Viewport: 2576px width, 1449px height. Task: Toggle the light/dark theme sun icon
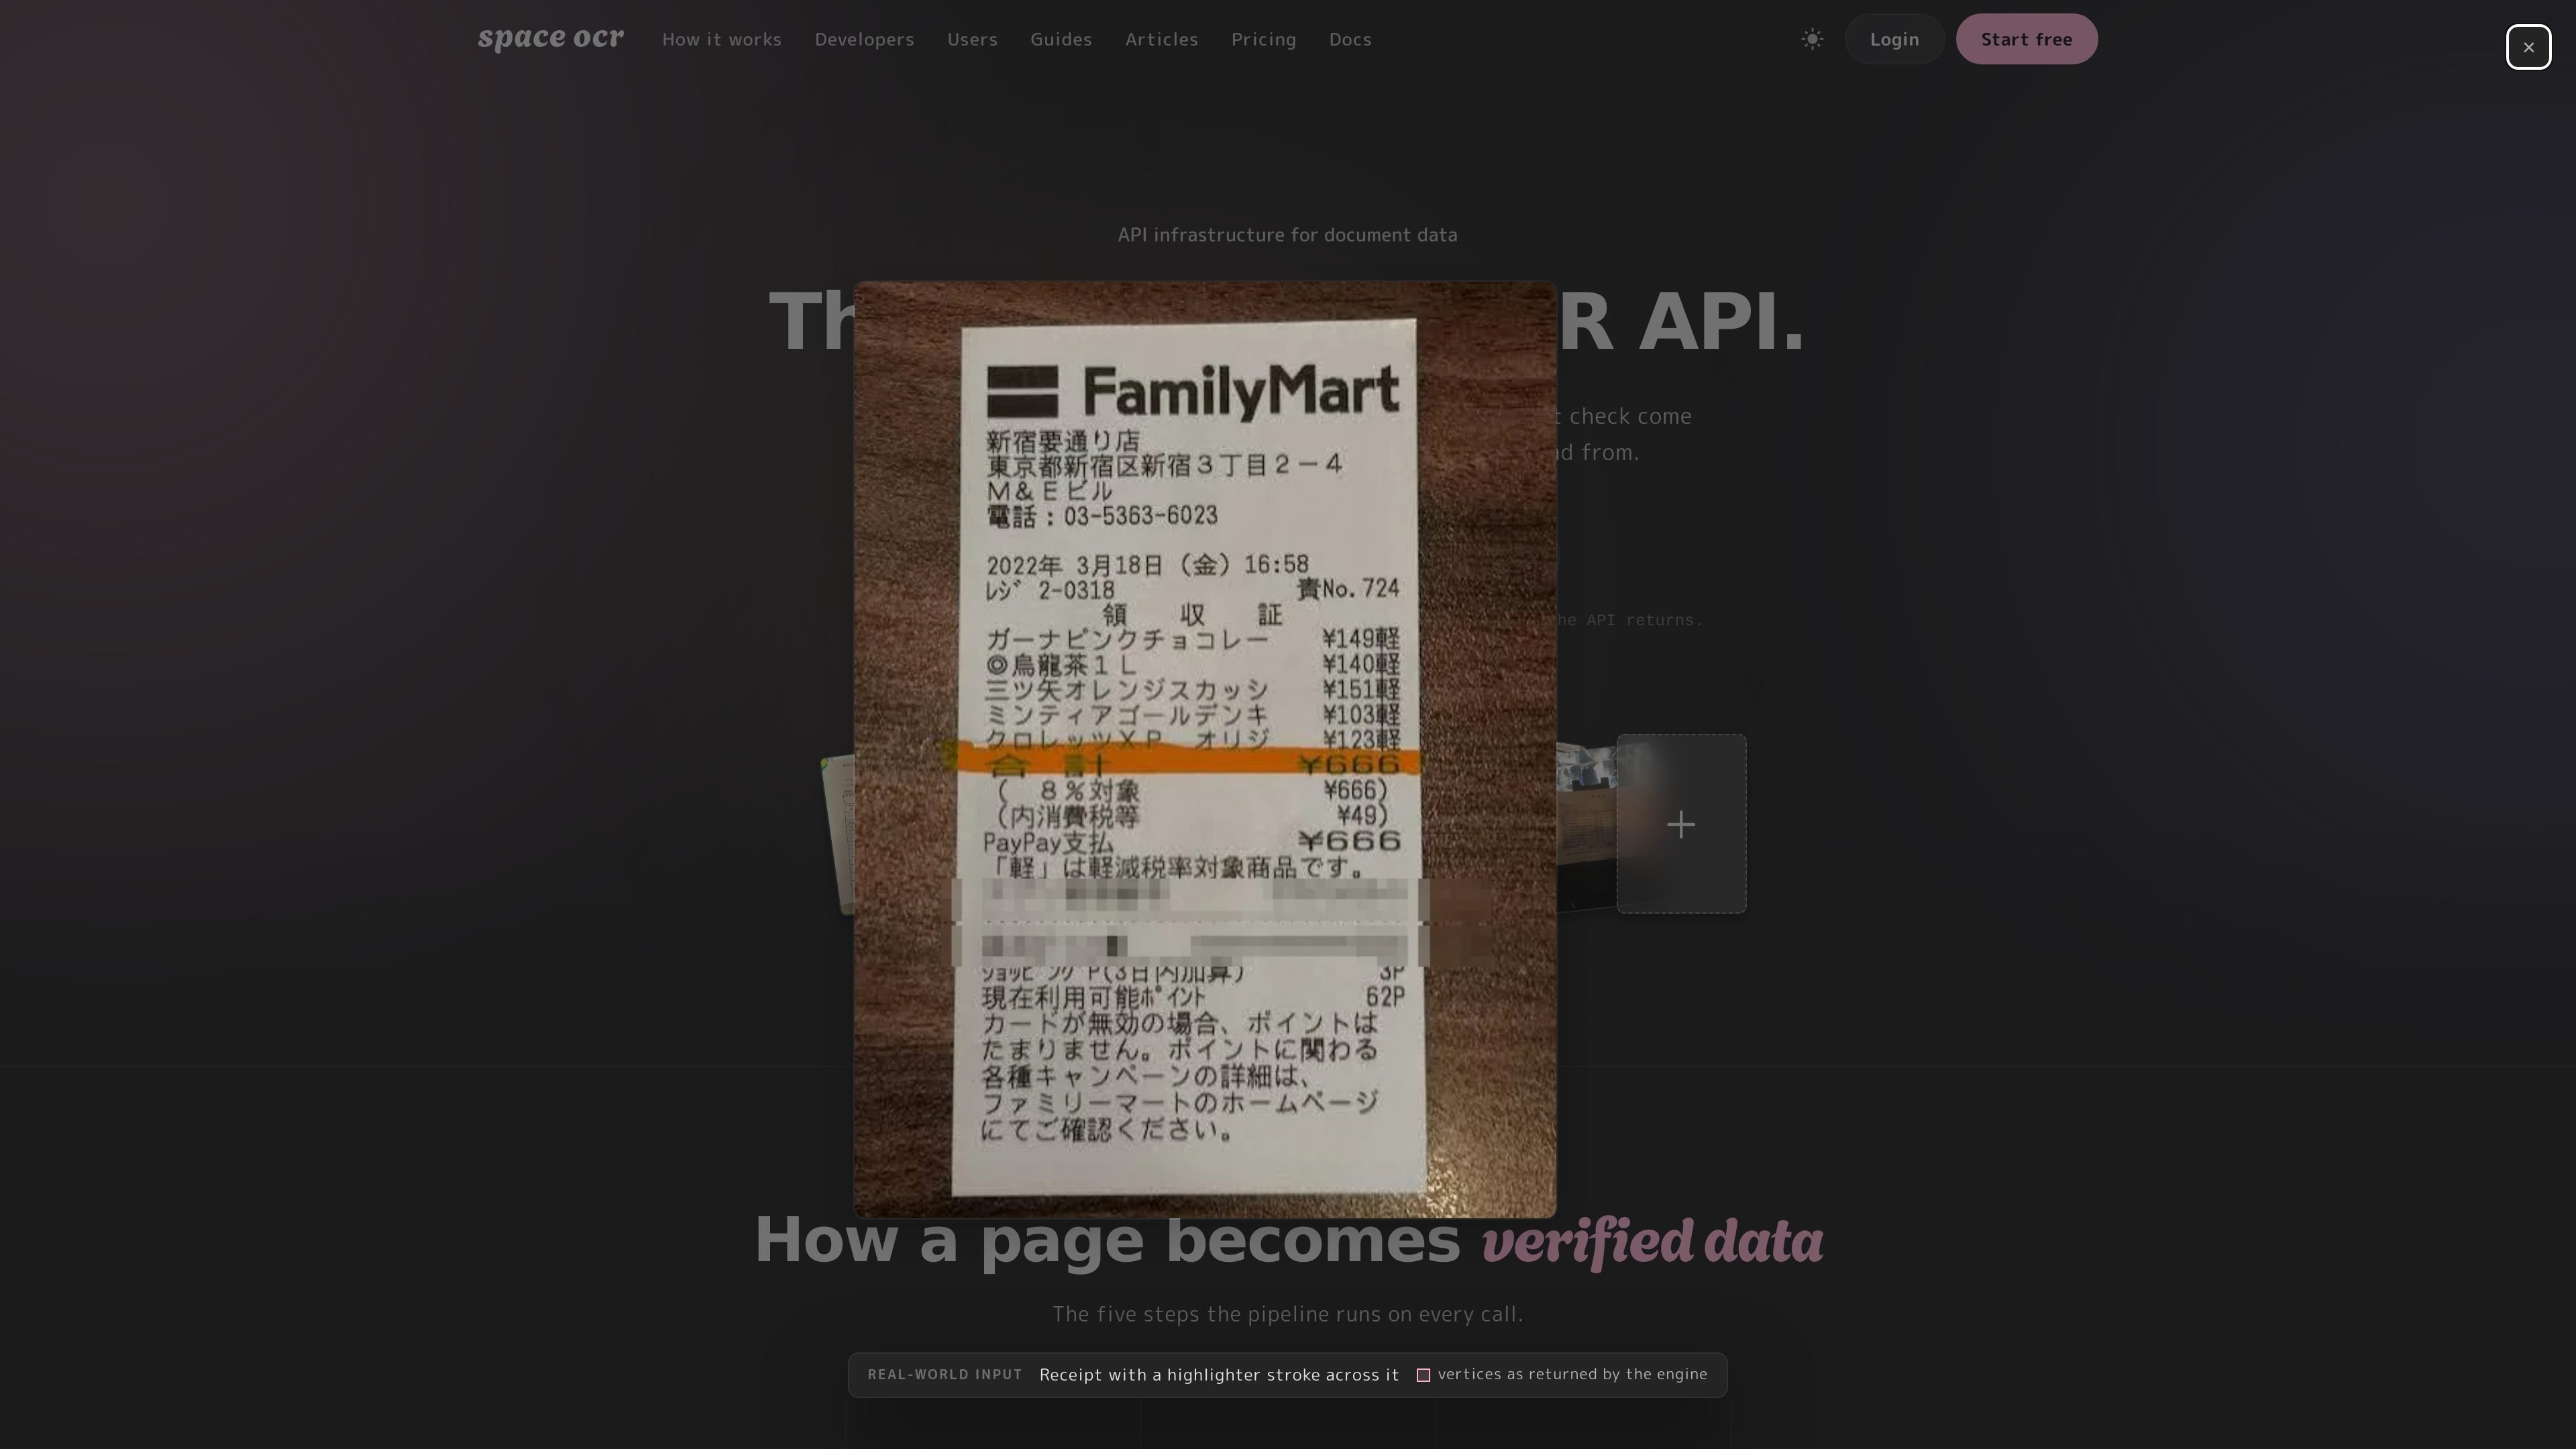[x=1812, y=39]
